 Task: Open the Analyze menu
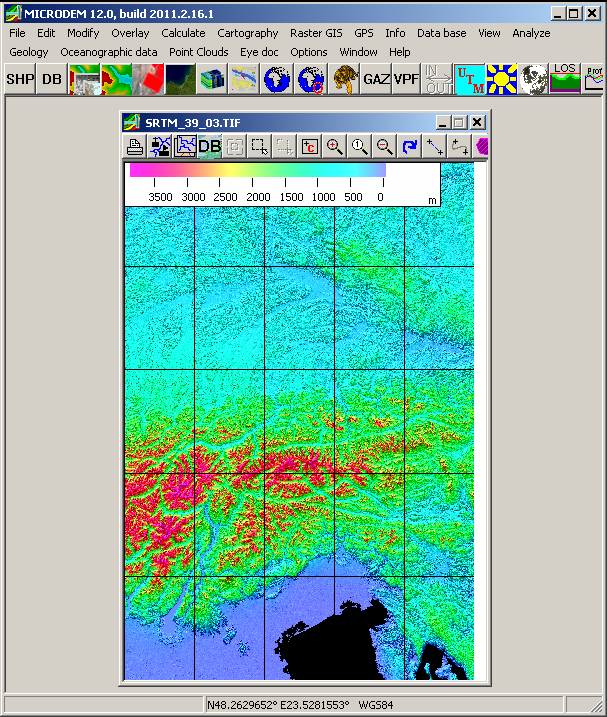(x=532, y=33)
